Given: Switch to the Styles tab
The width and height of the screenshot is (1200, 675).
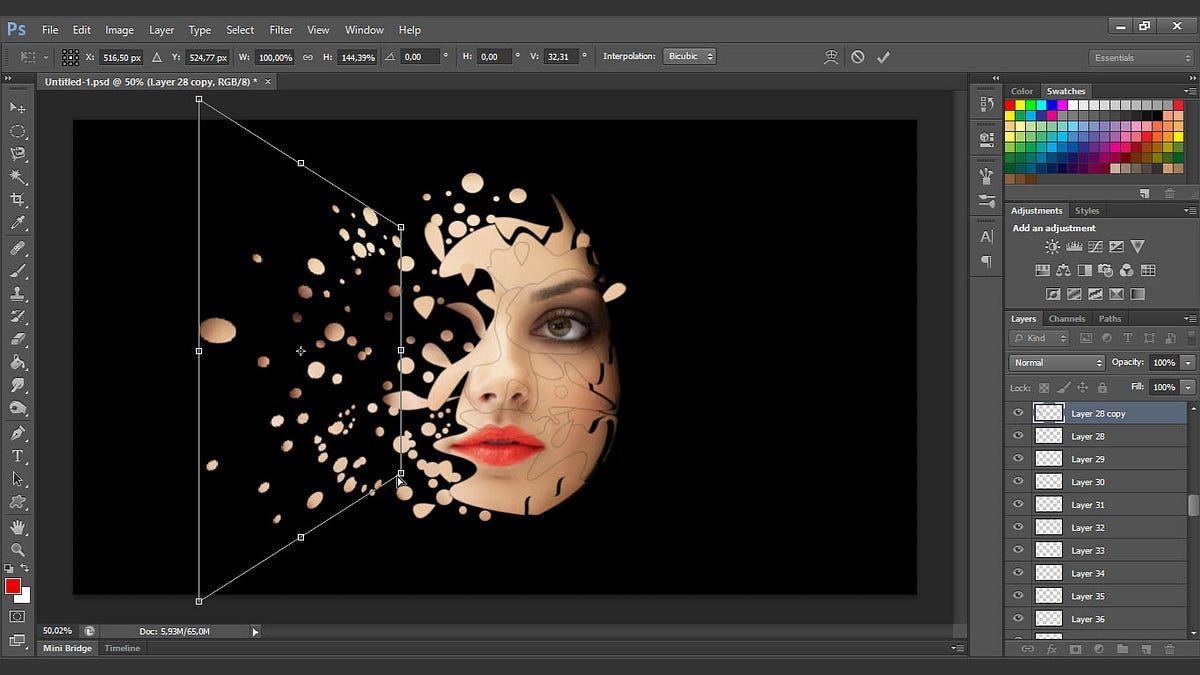Looking at the screenshot, I should pos(1087,211).
